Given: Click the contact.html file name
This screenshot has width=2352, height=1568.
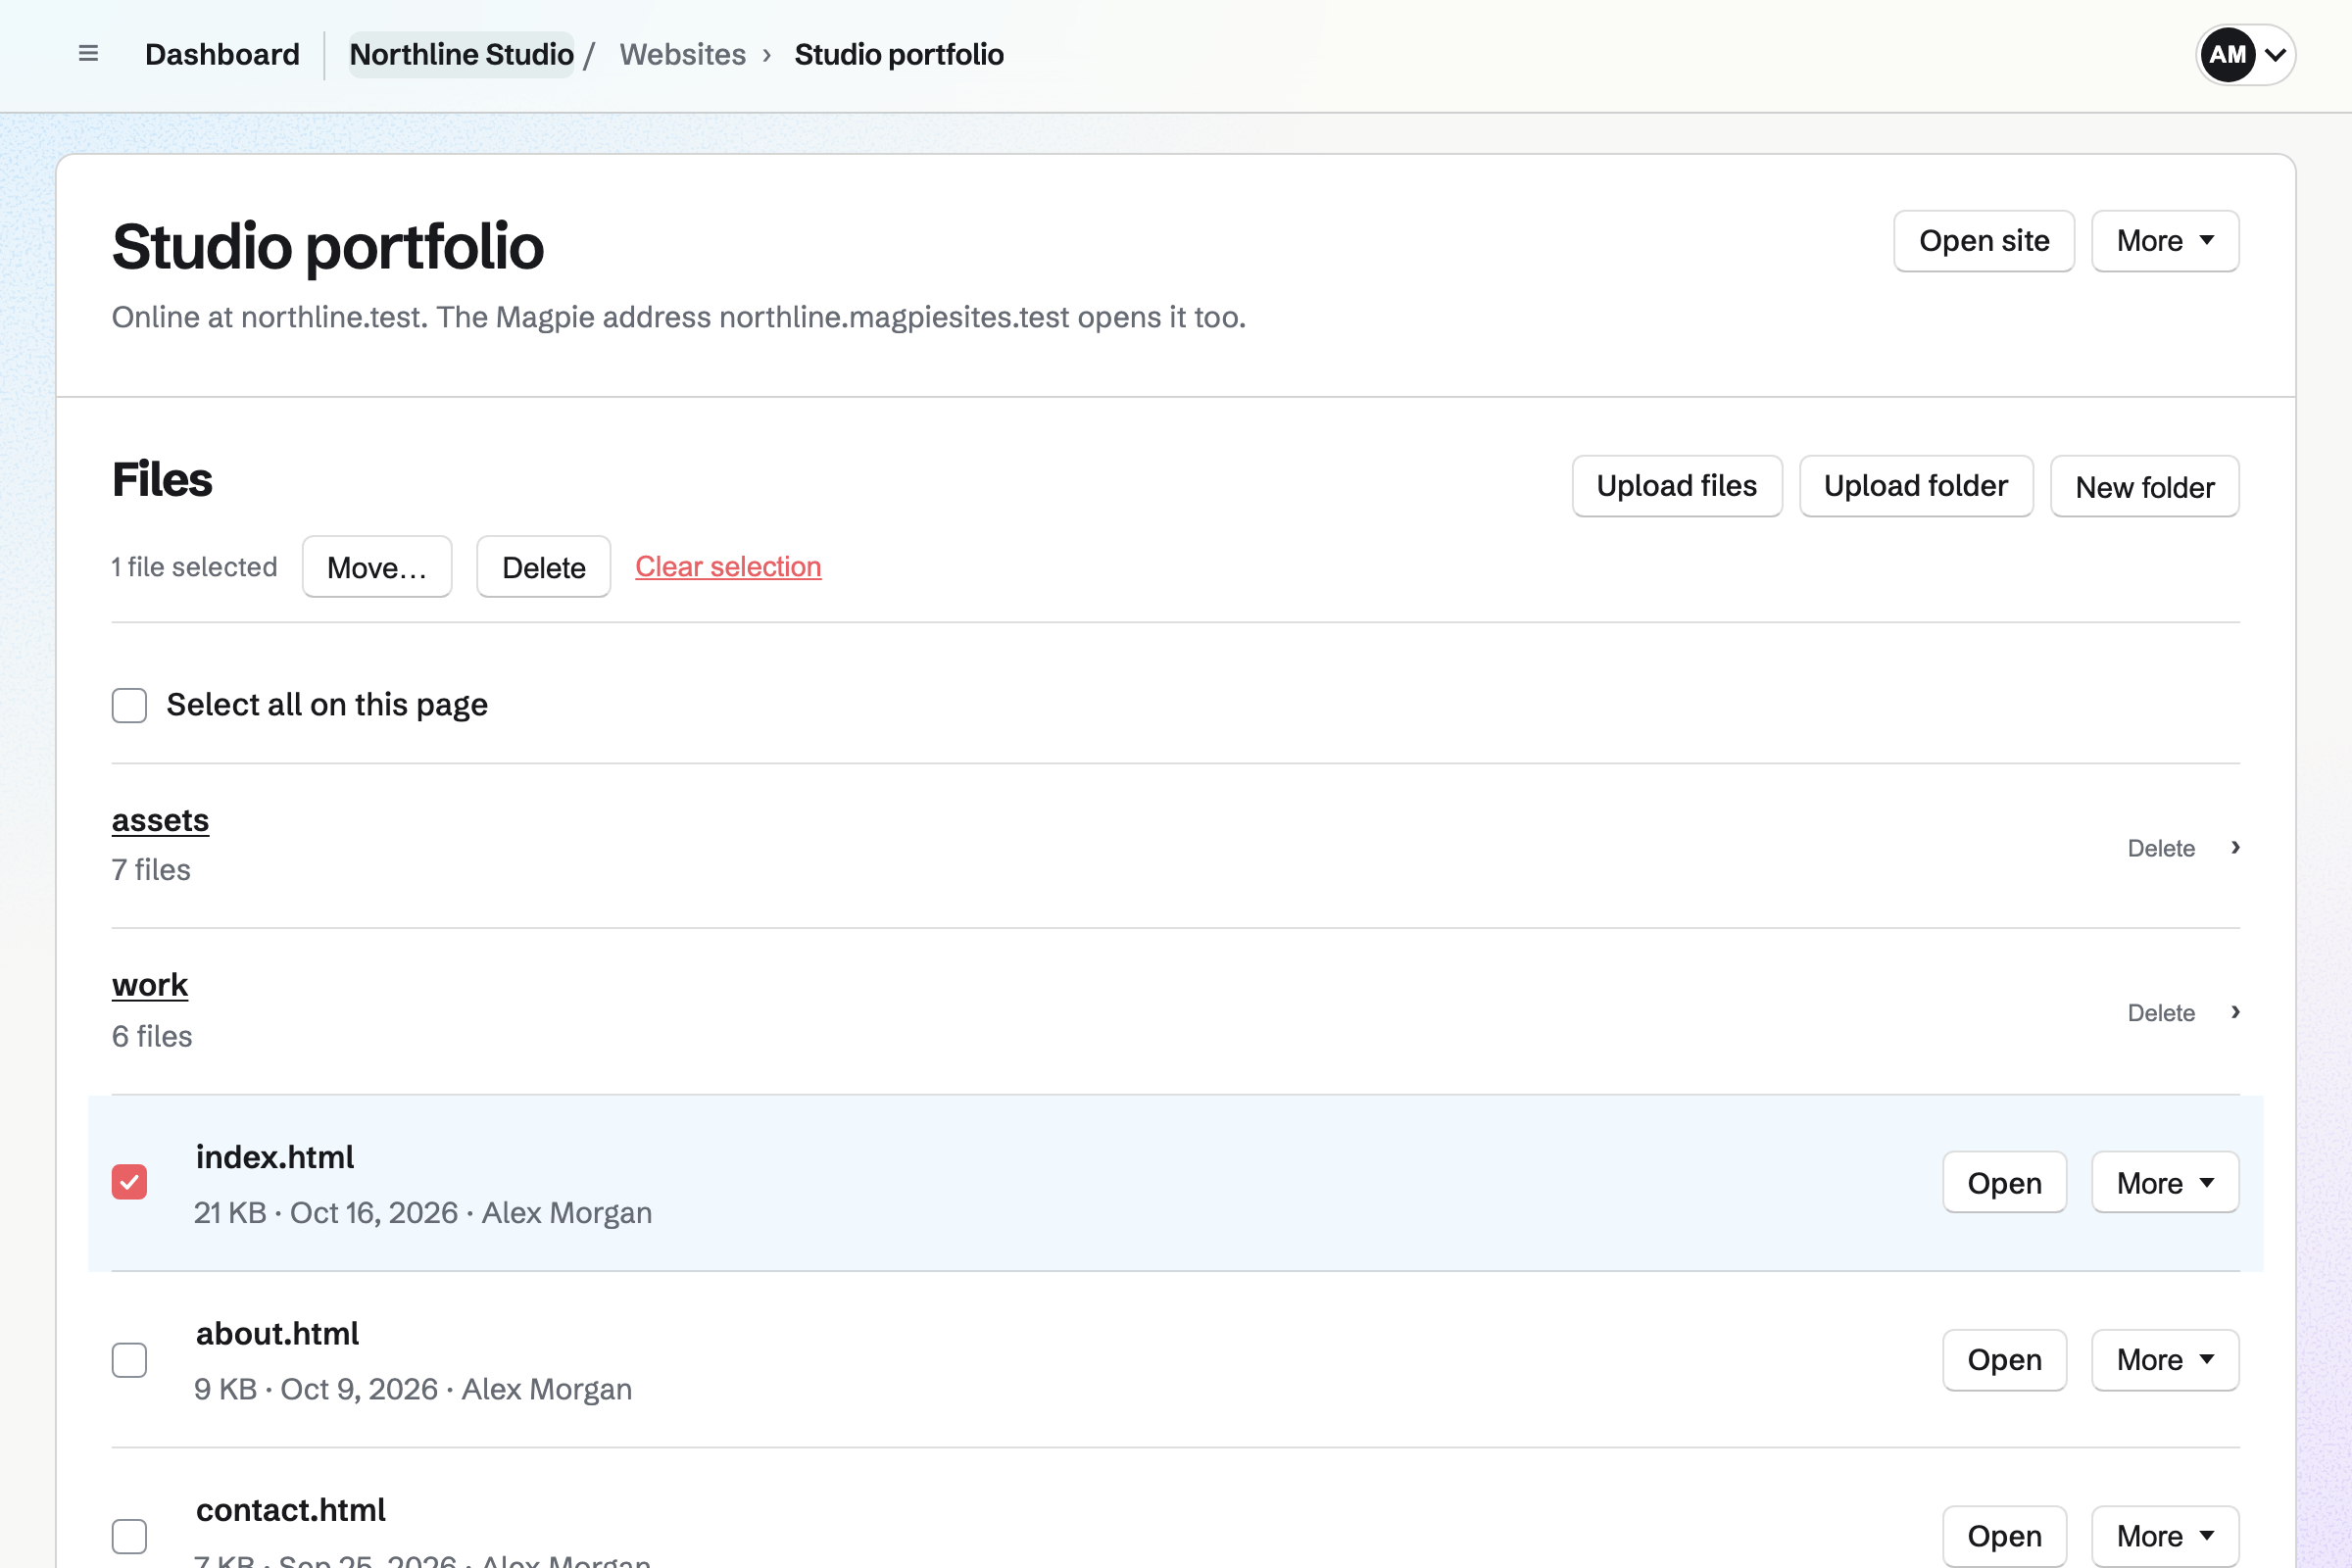Looking at the screenshot, I should 291,1510.
